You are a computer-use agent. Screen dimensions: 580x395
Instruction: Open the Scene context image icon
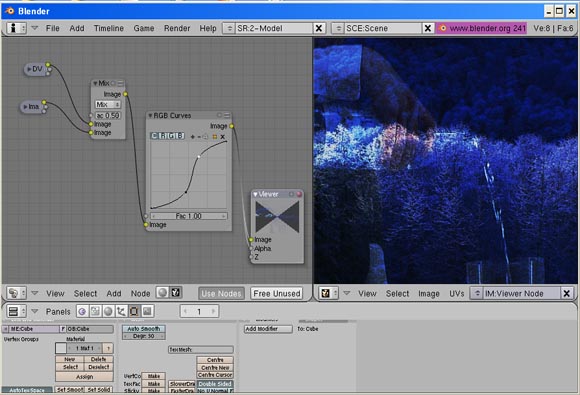pyautogui.click(x=147, y=311)
